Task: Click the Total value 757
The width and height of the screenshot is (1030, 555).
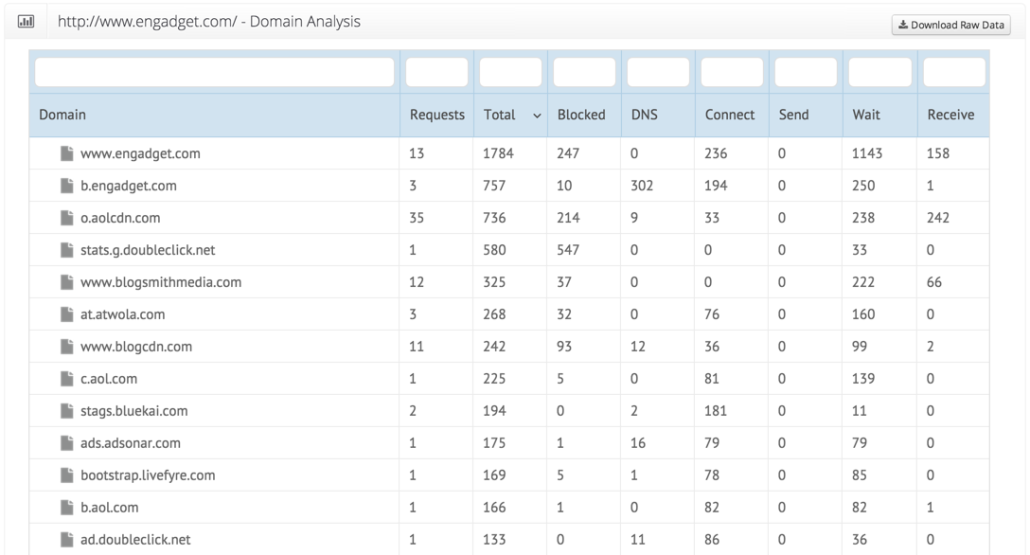Action: [x=495, y=186]
